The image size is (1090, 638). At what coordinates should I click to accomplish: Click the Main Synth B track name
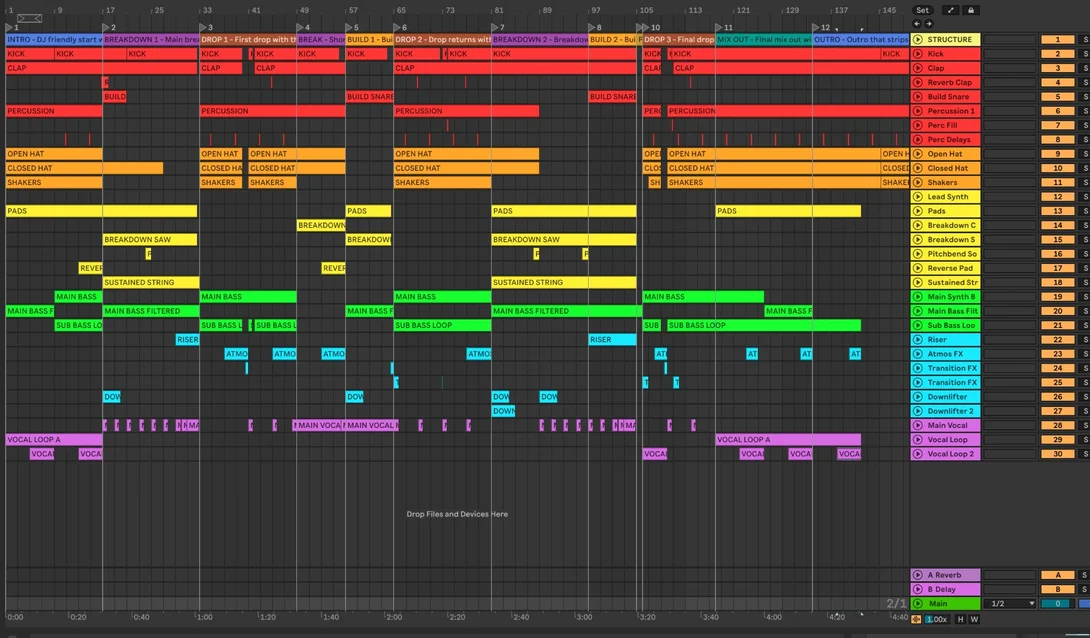(x=952, y=297)
